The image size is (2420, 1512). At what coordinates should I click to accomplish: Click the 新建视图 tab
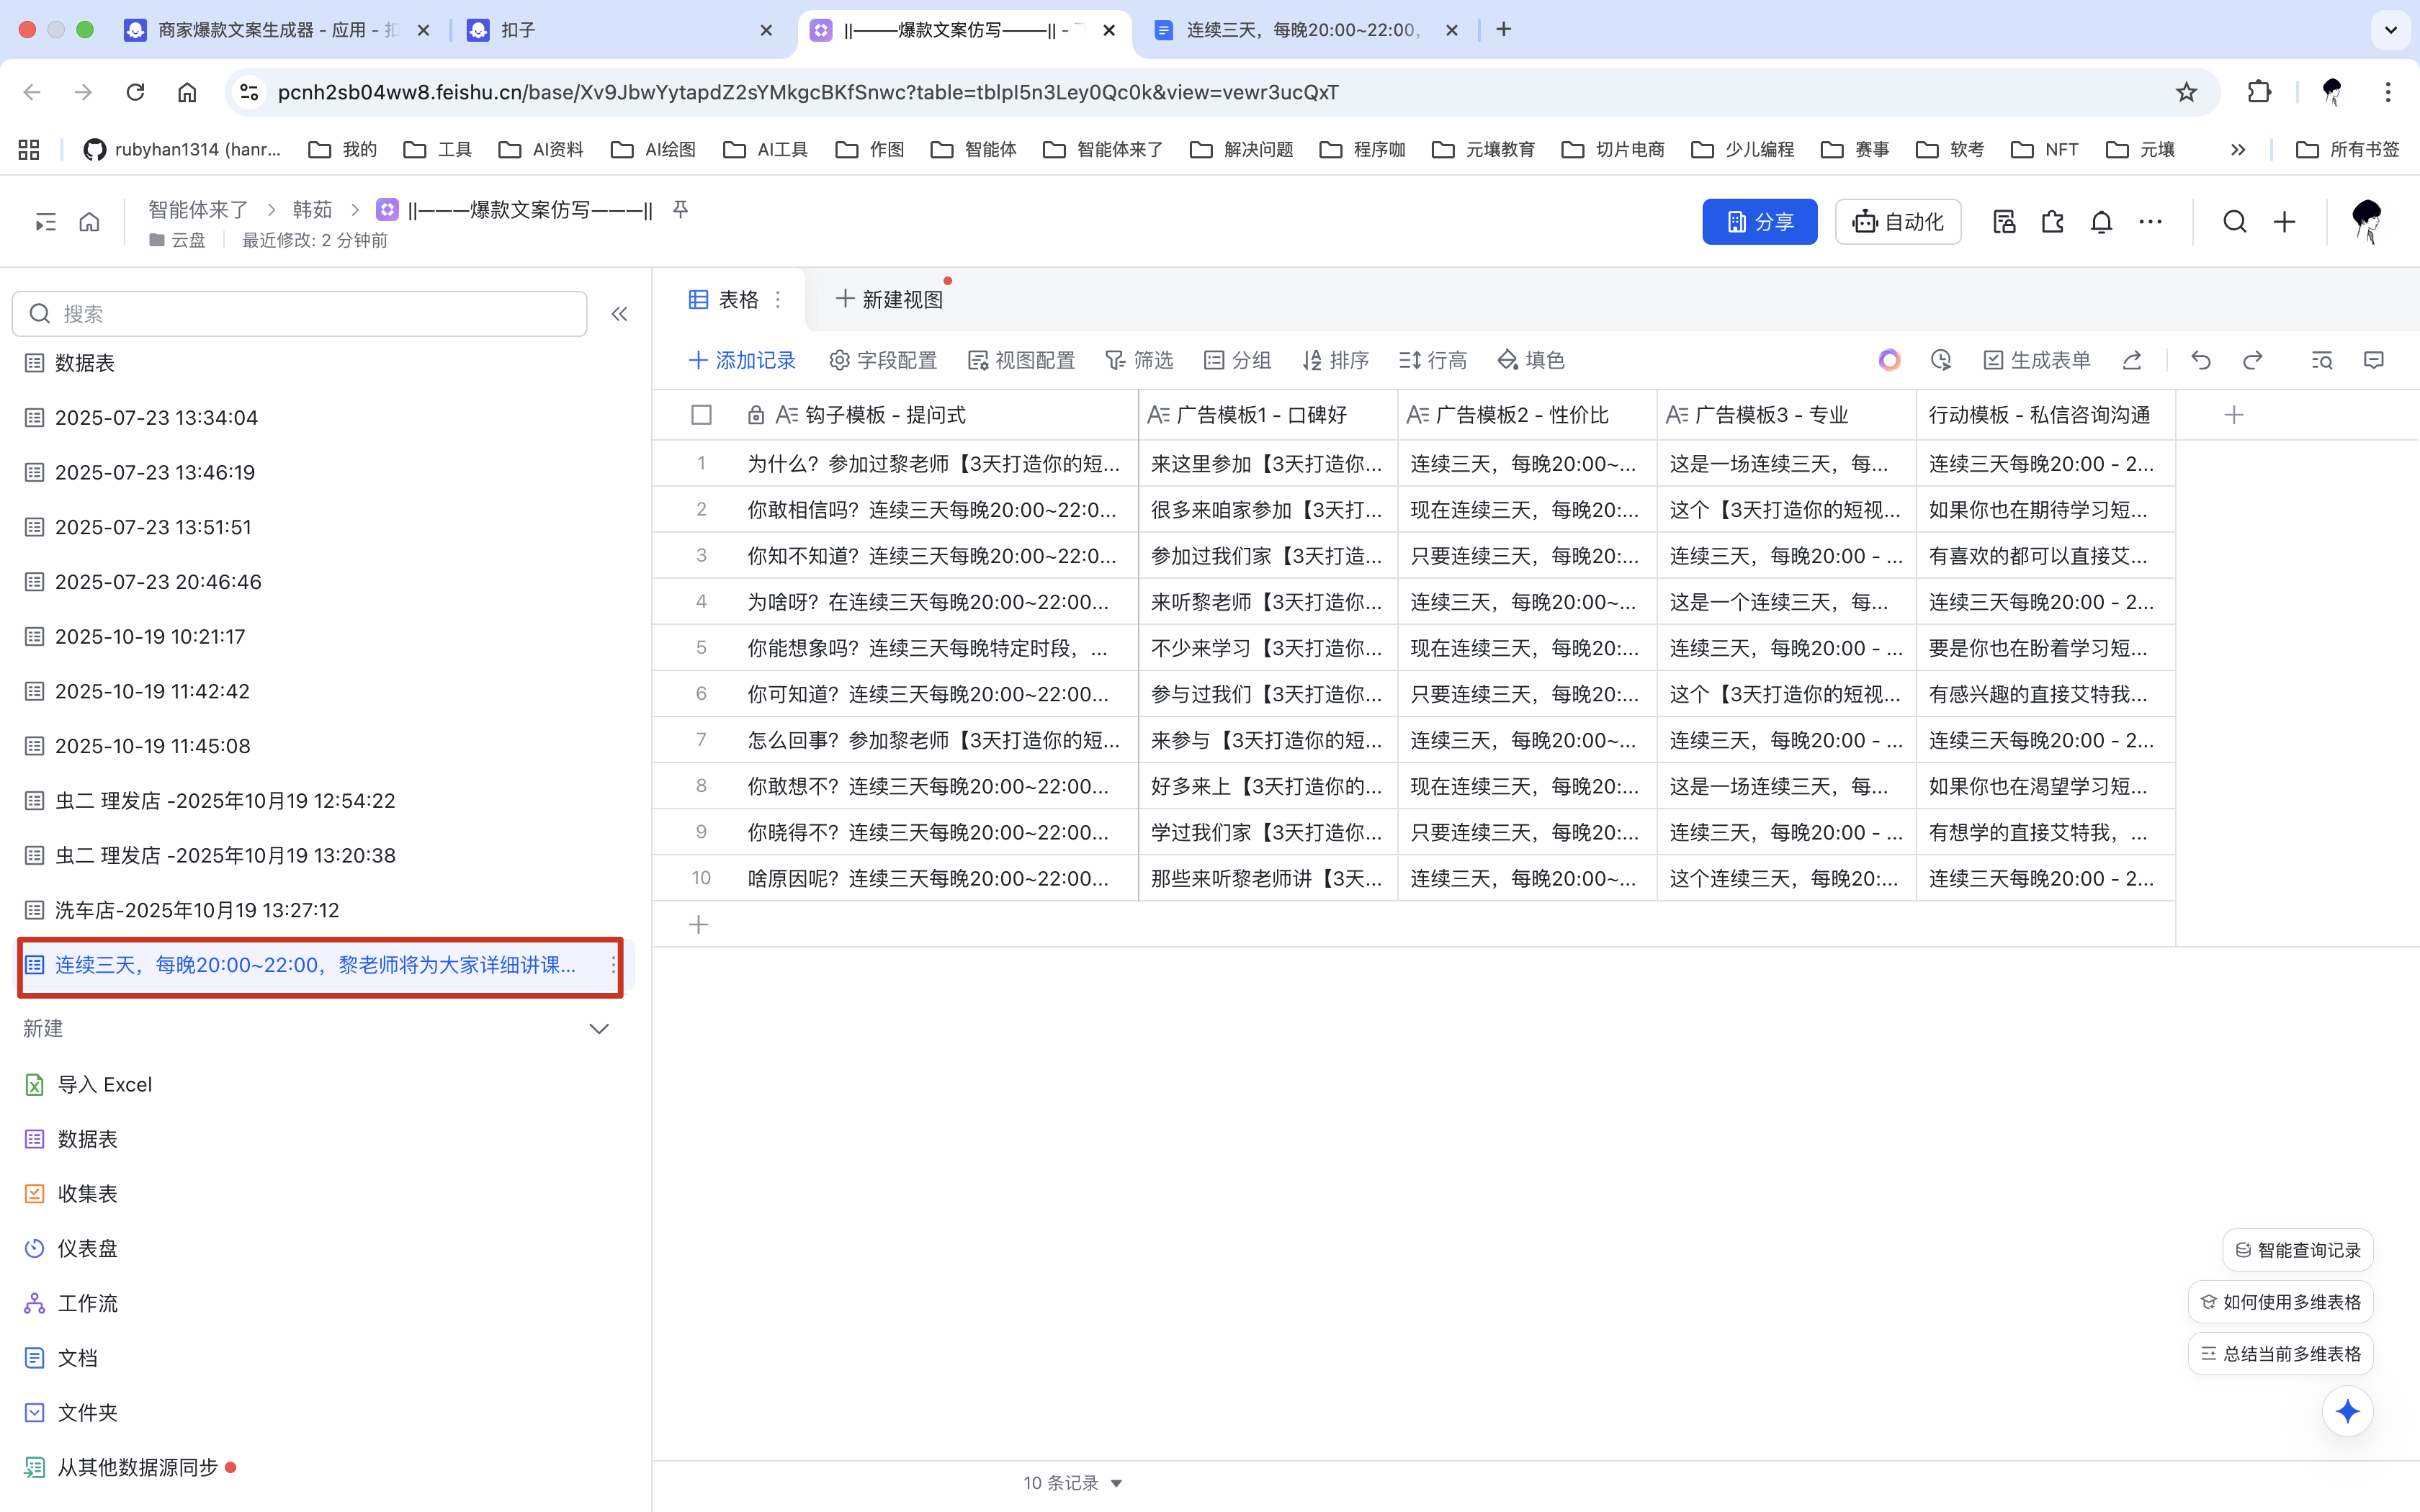[889, 299]
